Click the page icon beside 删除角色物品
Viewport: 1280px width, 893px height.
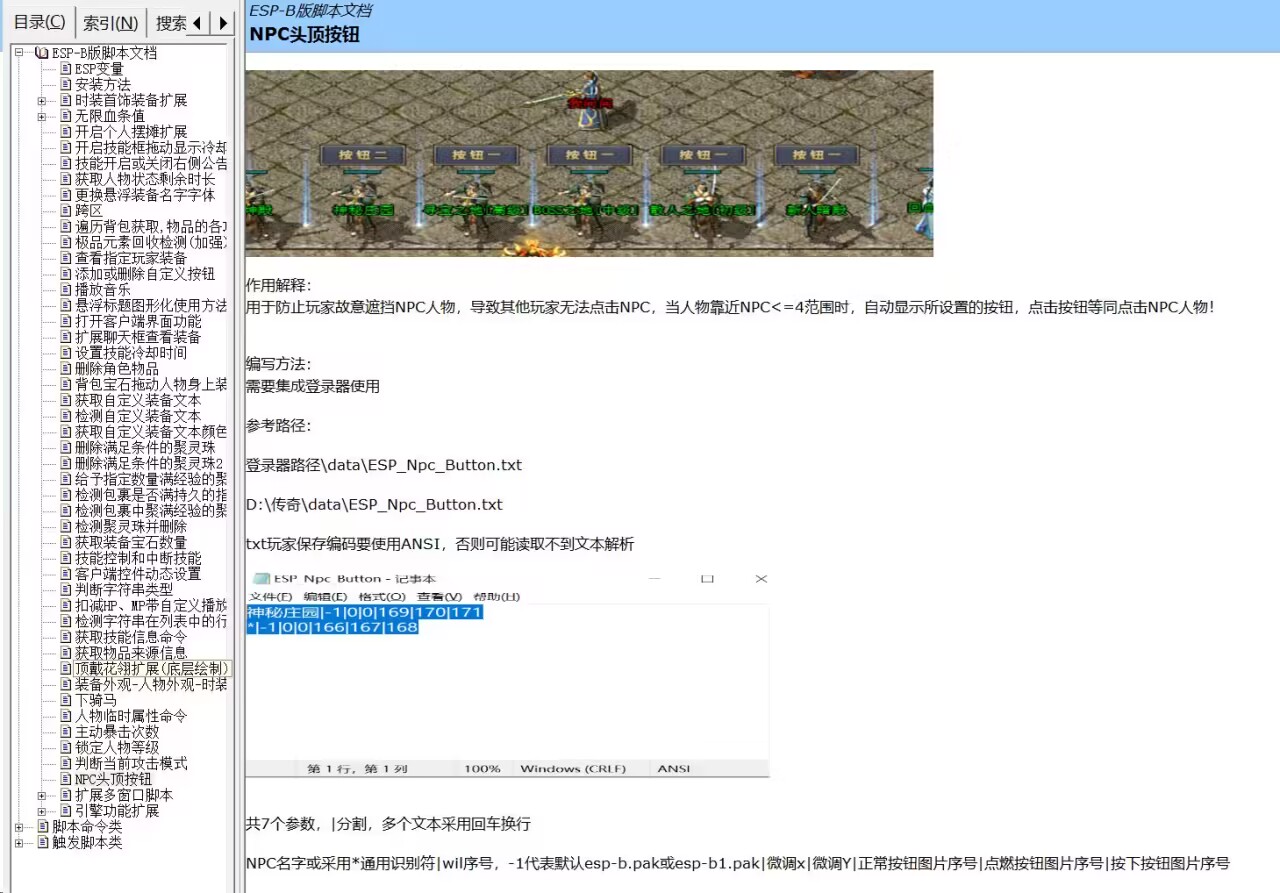click(x=65, y=369)
